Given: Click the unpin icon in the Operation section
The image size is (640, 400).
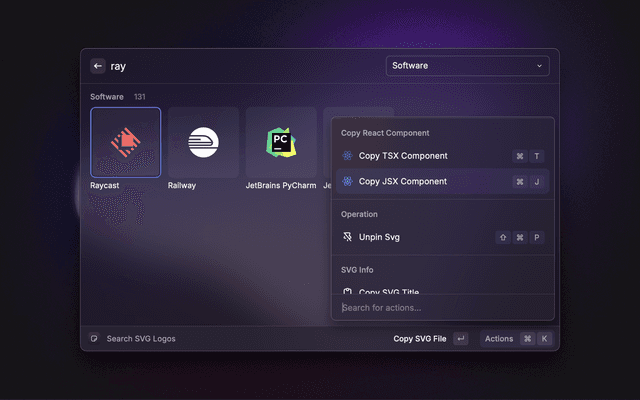Looking at the screenshot, I should 347,238.
